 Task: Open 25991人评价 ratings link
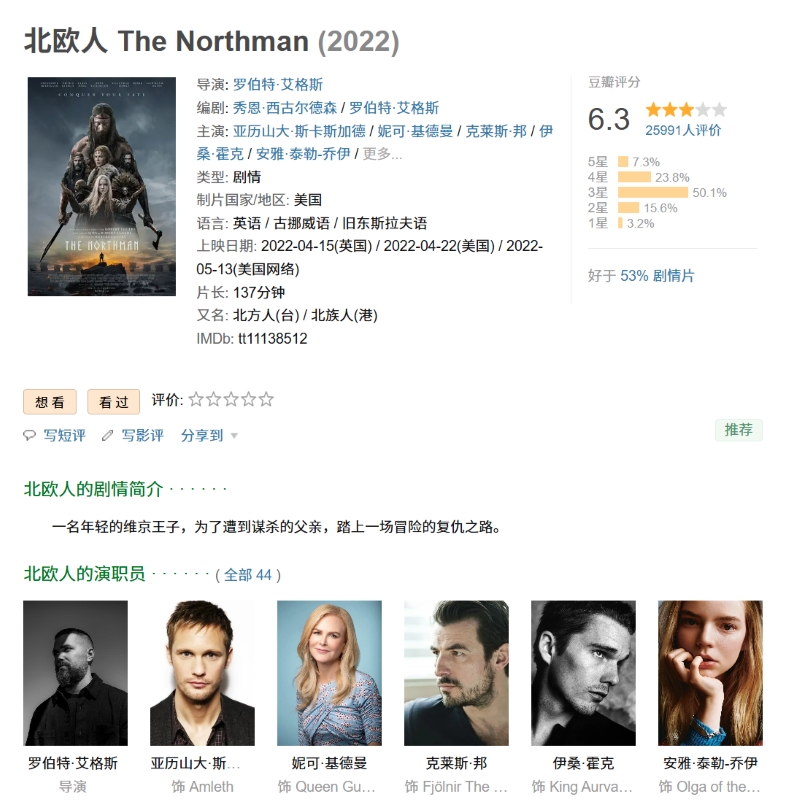pos(683,130)
